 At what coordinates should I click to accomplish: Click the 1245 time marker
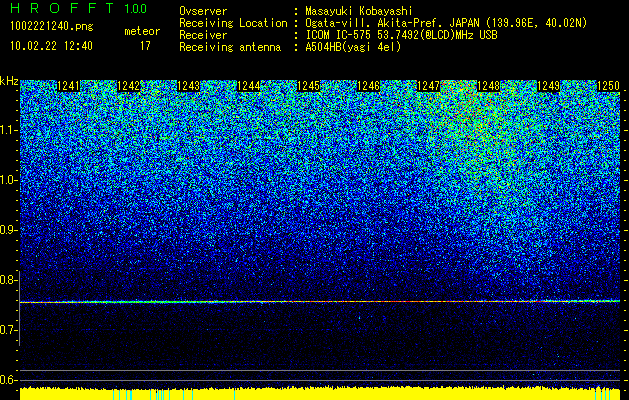tap(308, 86)
